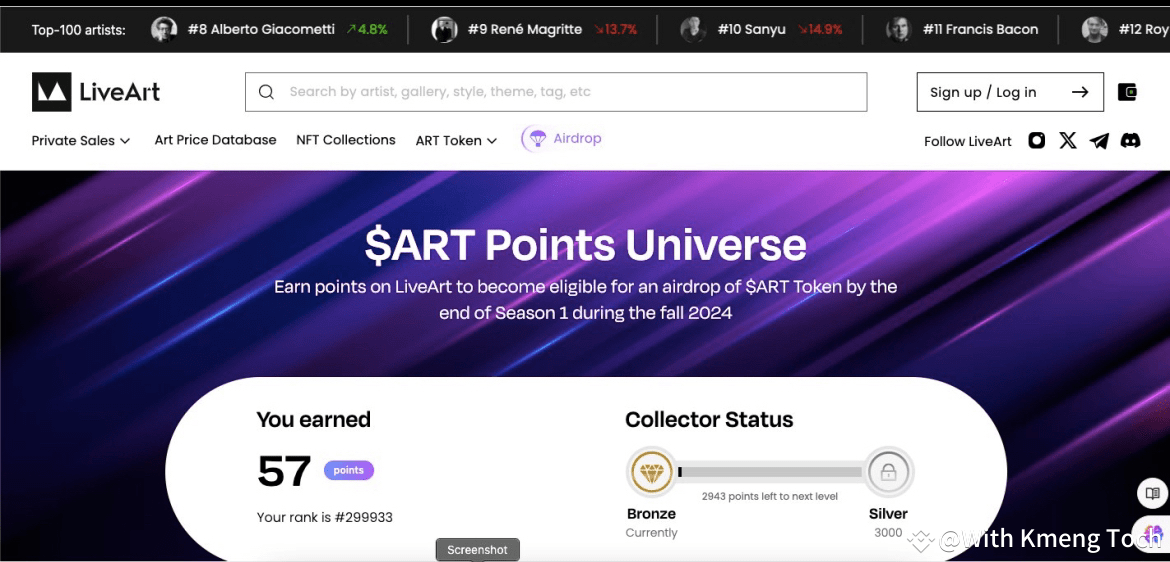This screenshot has height=562, width=1170.
Task: Go to the Airdrop page
Action: pos(562,139)
